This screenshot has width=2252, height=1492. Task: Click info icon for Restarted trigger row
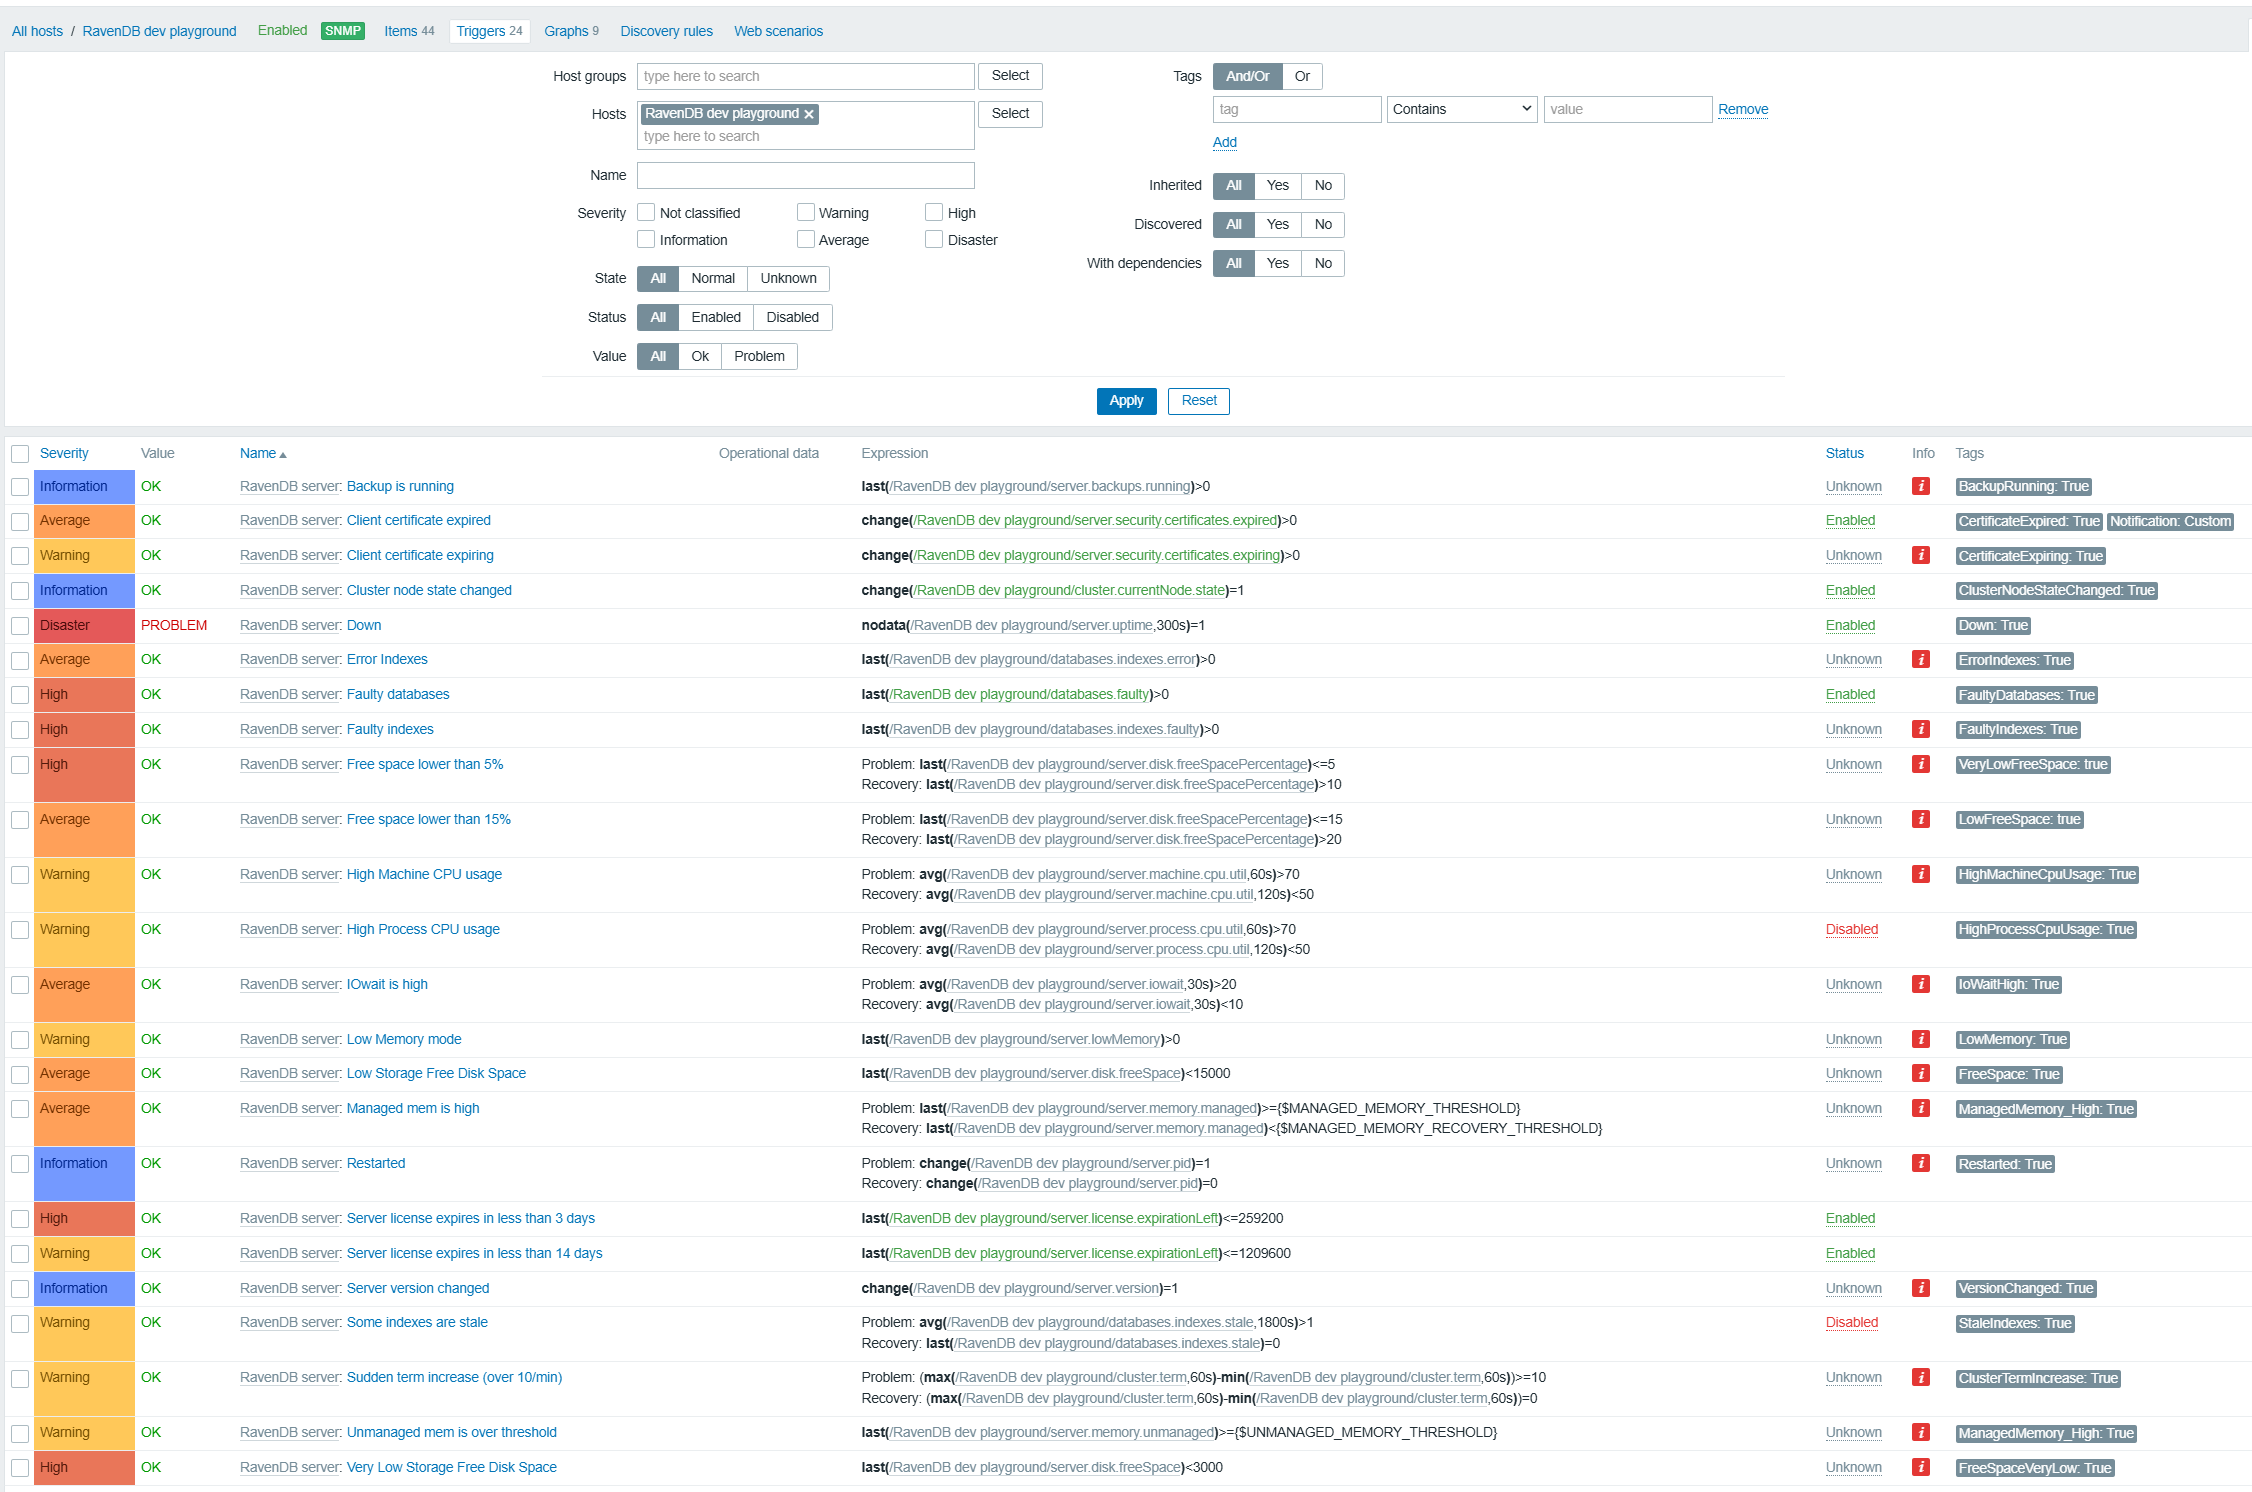(1920, 1163)
